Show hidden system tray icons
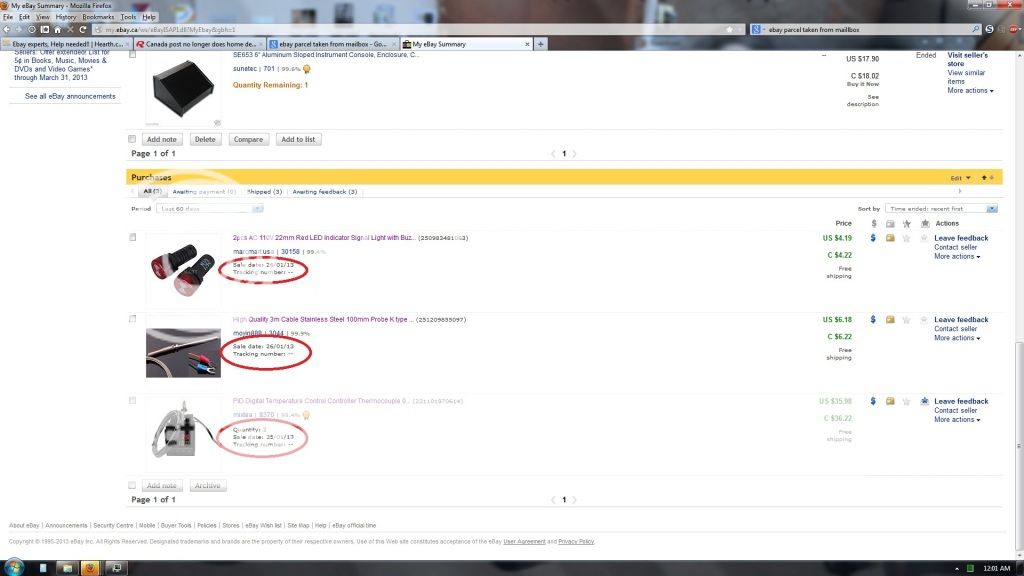Image resolution: width=1024 pixels, height=576 pixels. [x=957, y=569]
